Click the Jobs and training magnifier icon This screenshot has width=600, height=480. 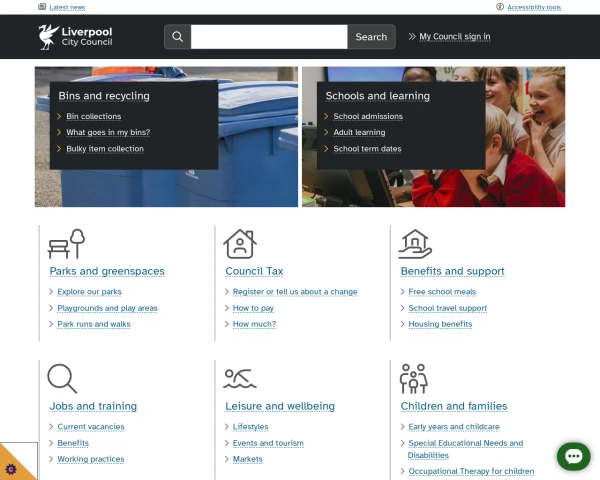62,378
